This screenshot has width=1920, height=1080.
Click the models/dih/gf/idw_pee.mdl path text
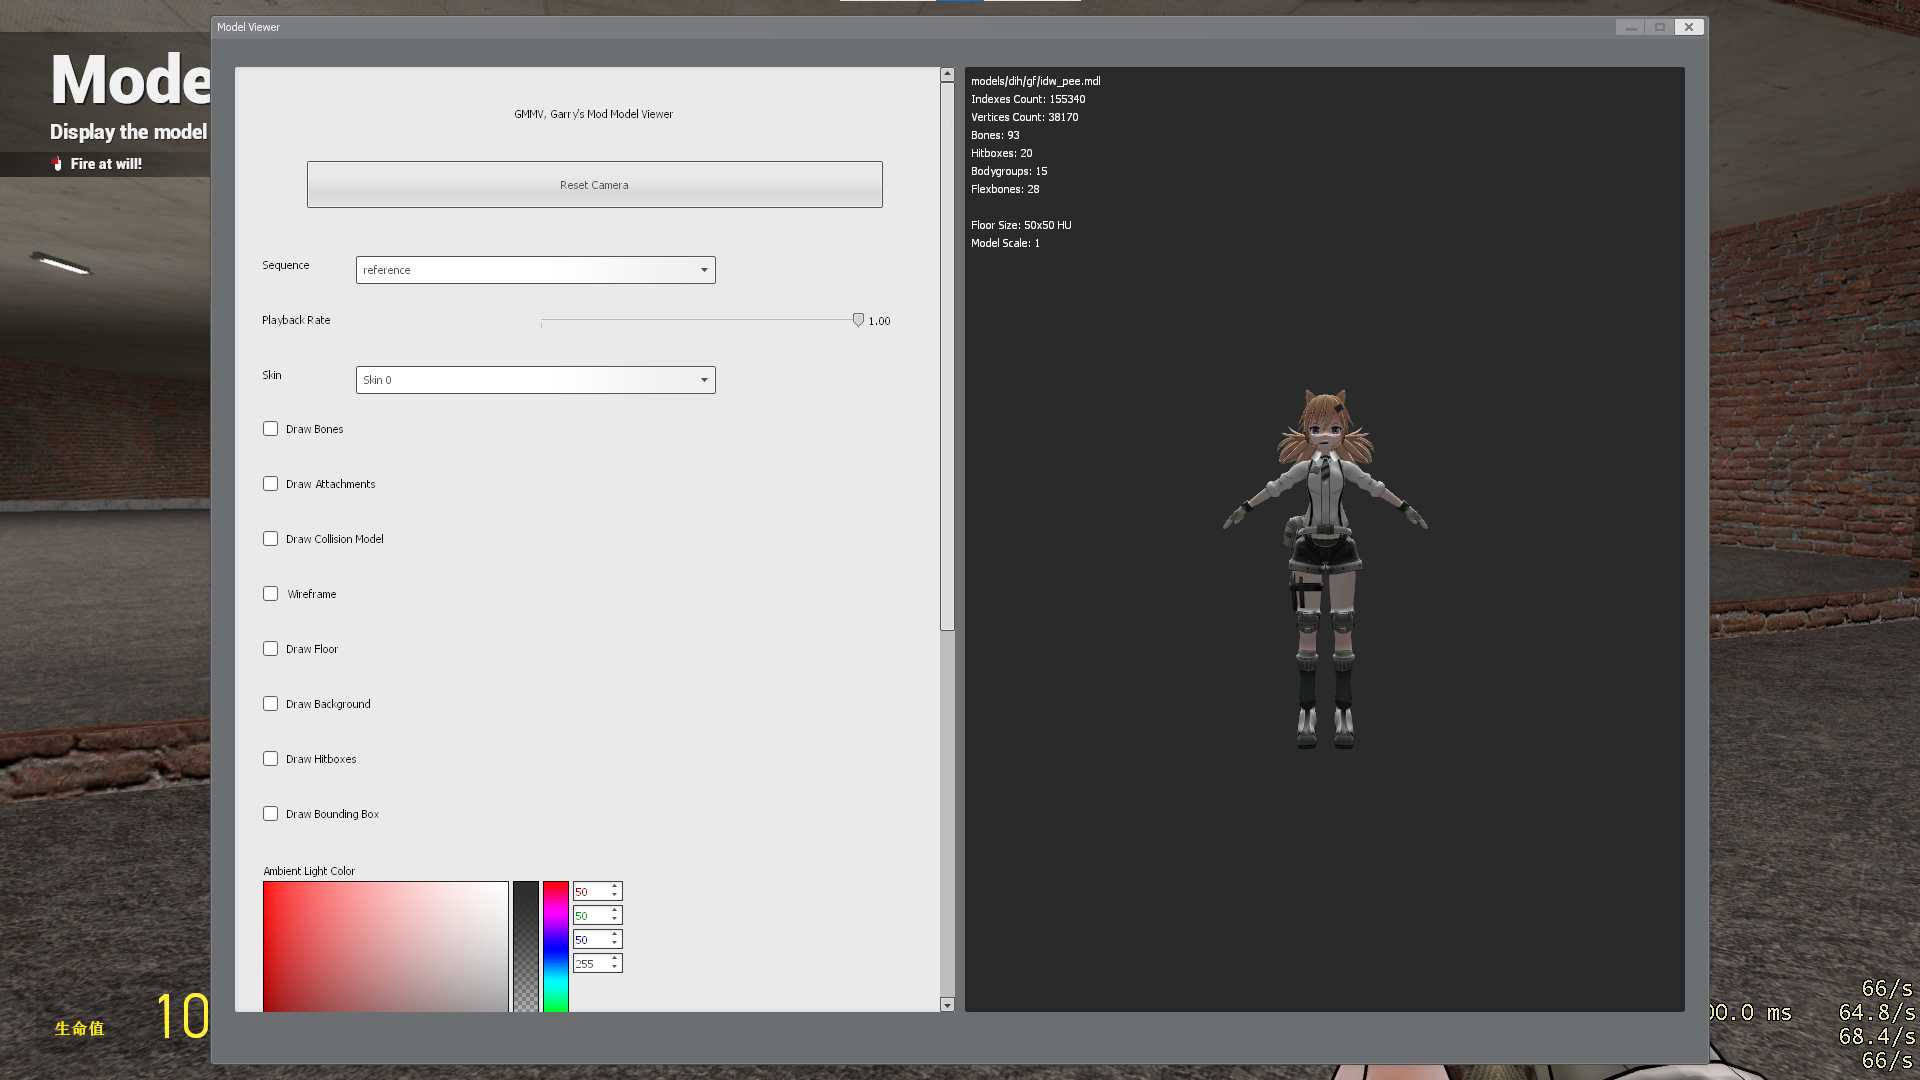[1036, 81]
